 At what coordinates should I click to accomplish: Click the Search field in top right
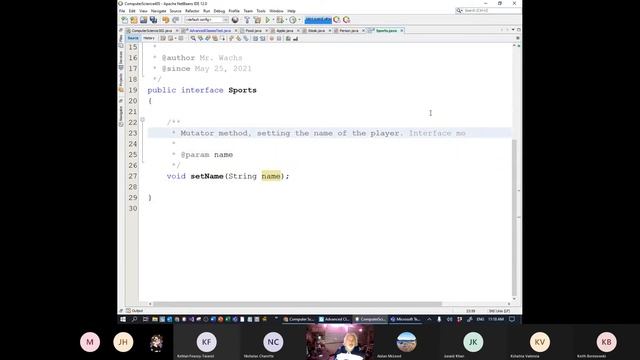point(488,10)
